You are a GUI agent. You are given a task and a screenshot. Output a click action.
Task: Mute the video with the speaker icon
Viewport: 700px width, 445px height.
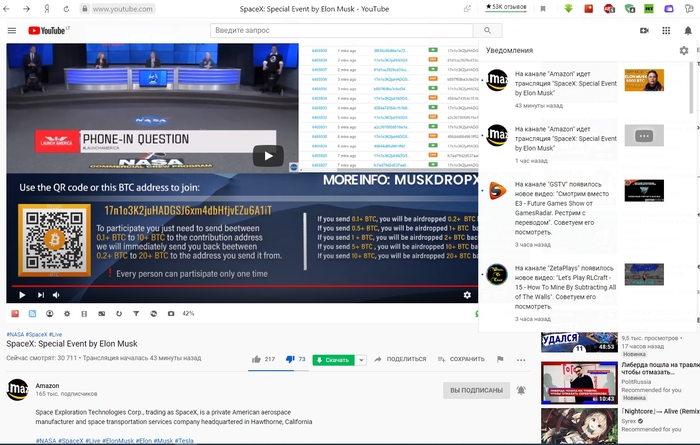56,295
